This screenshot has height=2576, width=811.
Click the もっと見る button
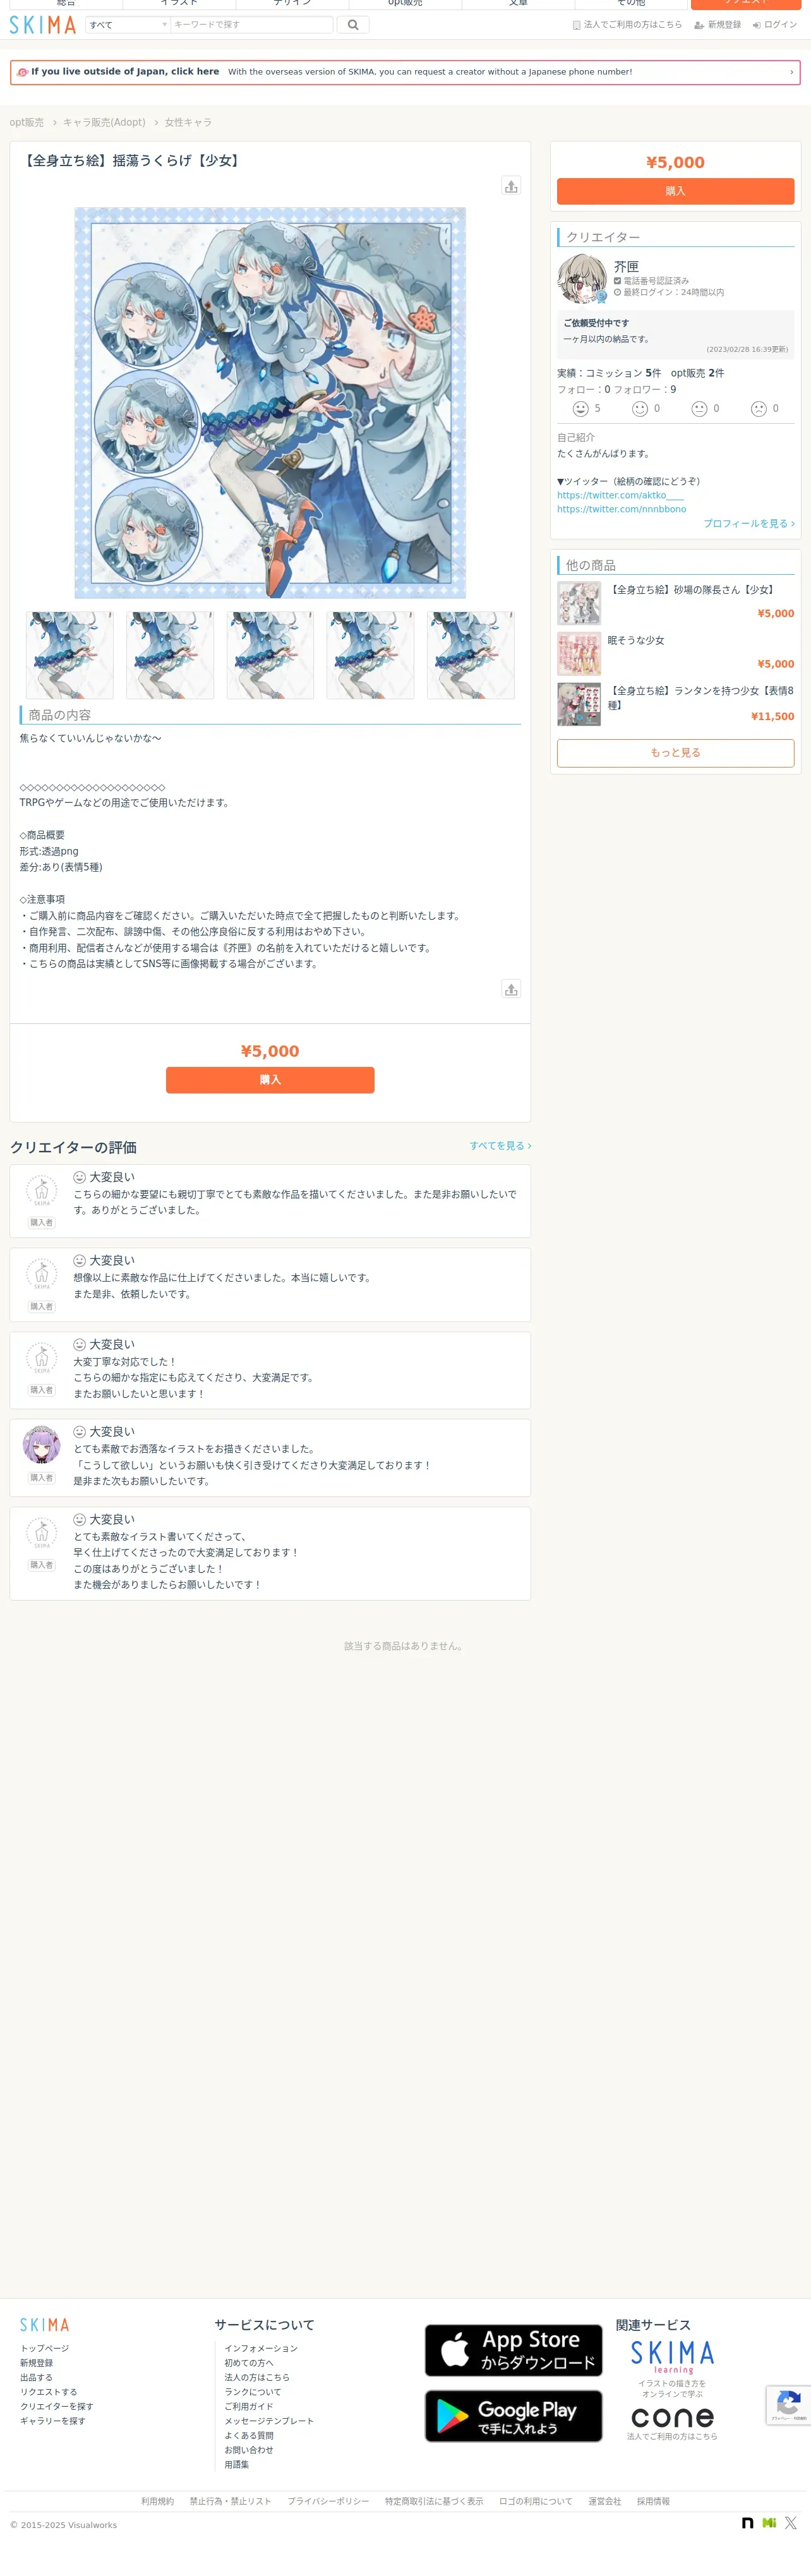tap(675, 753)
